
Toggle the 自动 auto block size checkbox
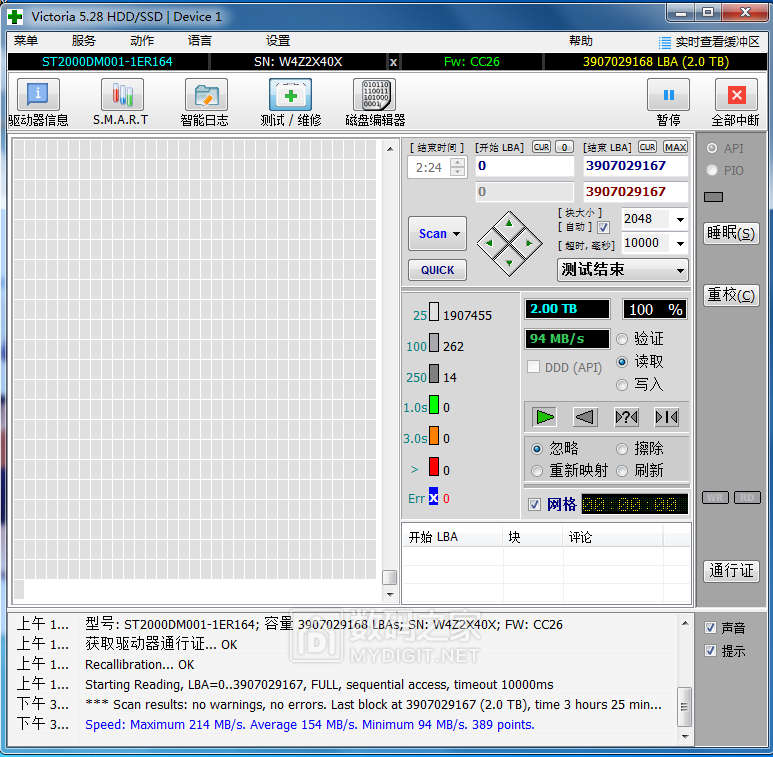(x=603, y=227)
